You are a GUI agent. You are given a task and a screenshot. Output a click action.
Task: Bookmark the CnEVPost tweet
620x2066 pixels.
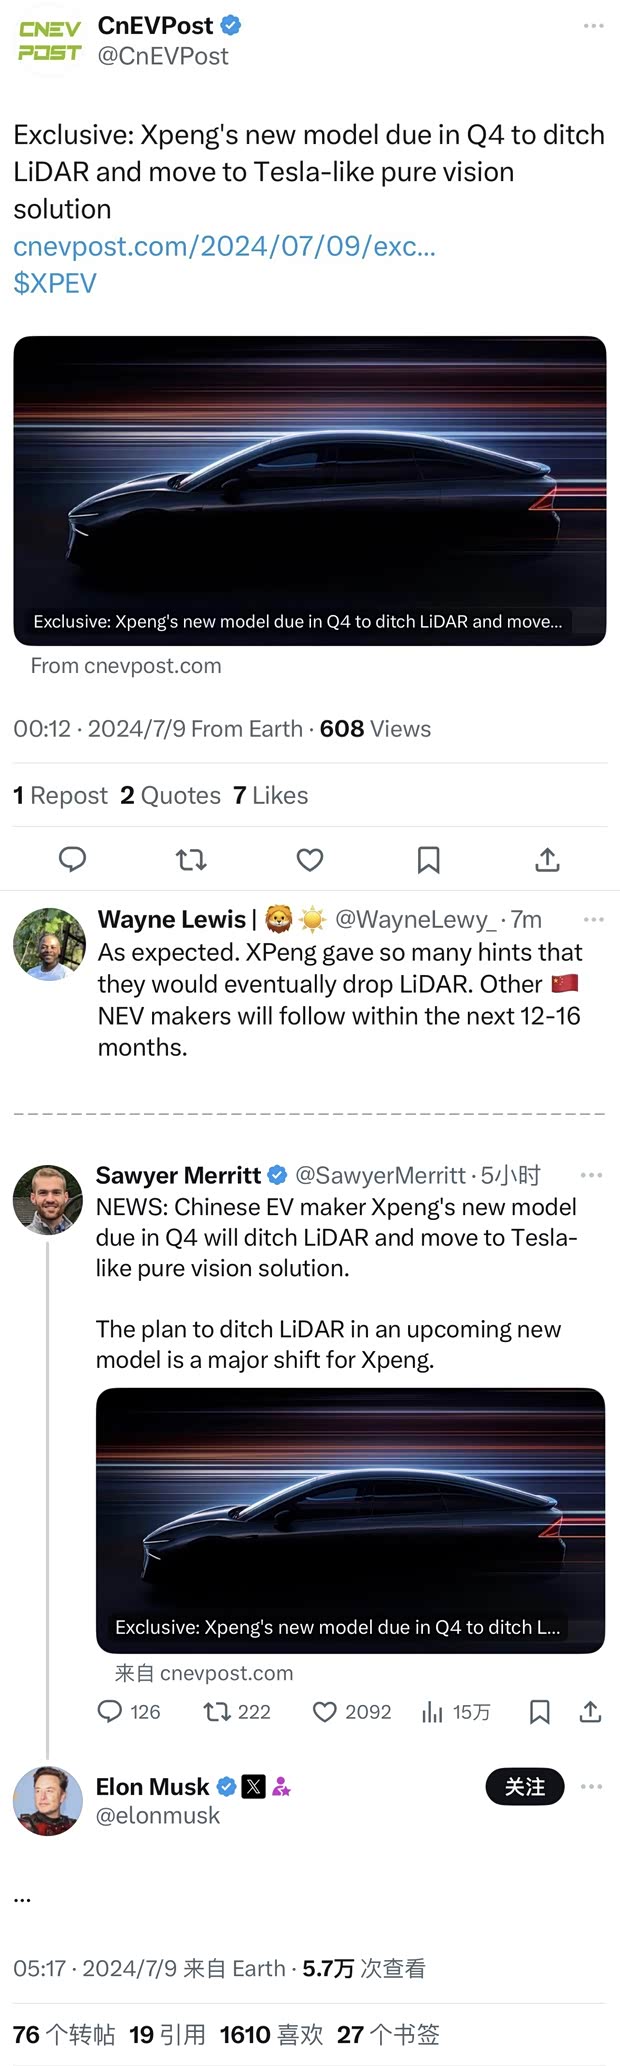point(429,859)
